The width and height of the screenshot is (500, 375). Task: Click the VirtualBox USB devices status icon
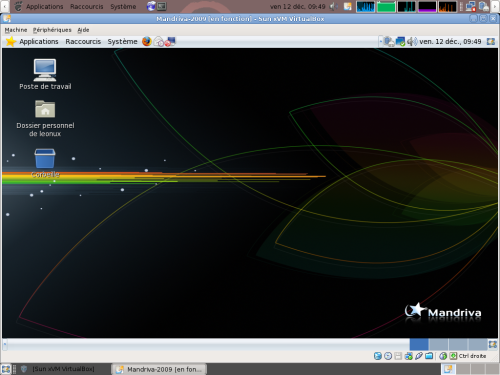click(x=419, y=356)
